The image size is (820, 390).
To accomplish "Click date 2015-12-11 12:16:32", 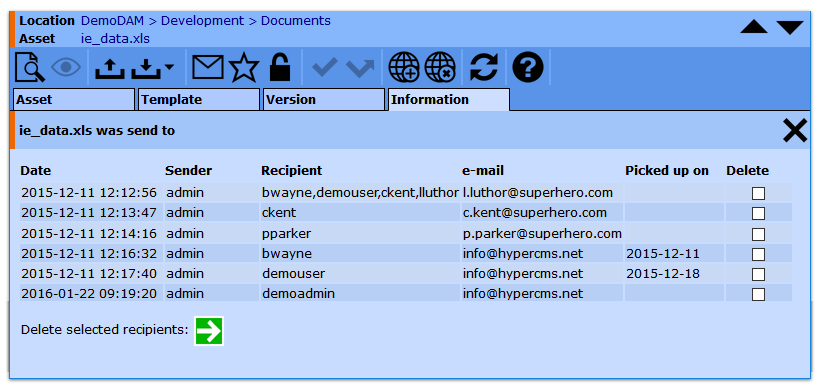I will click(89, 254).
